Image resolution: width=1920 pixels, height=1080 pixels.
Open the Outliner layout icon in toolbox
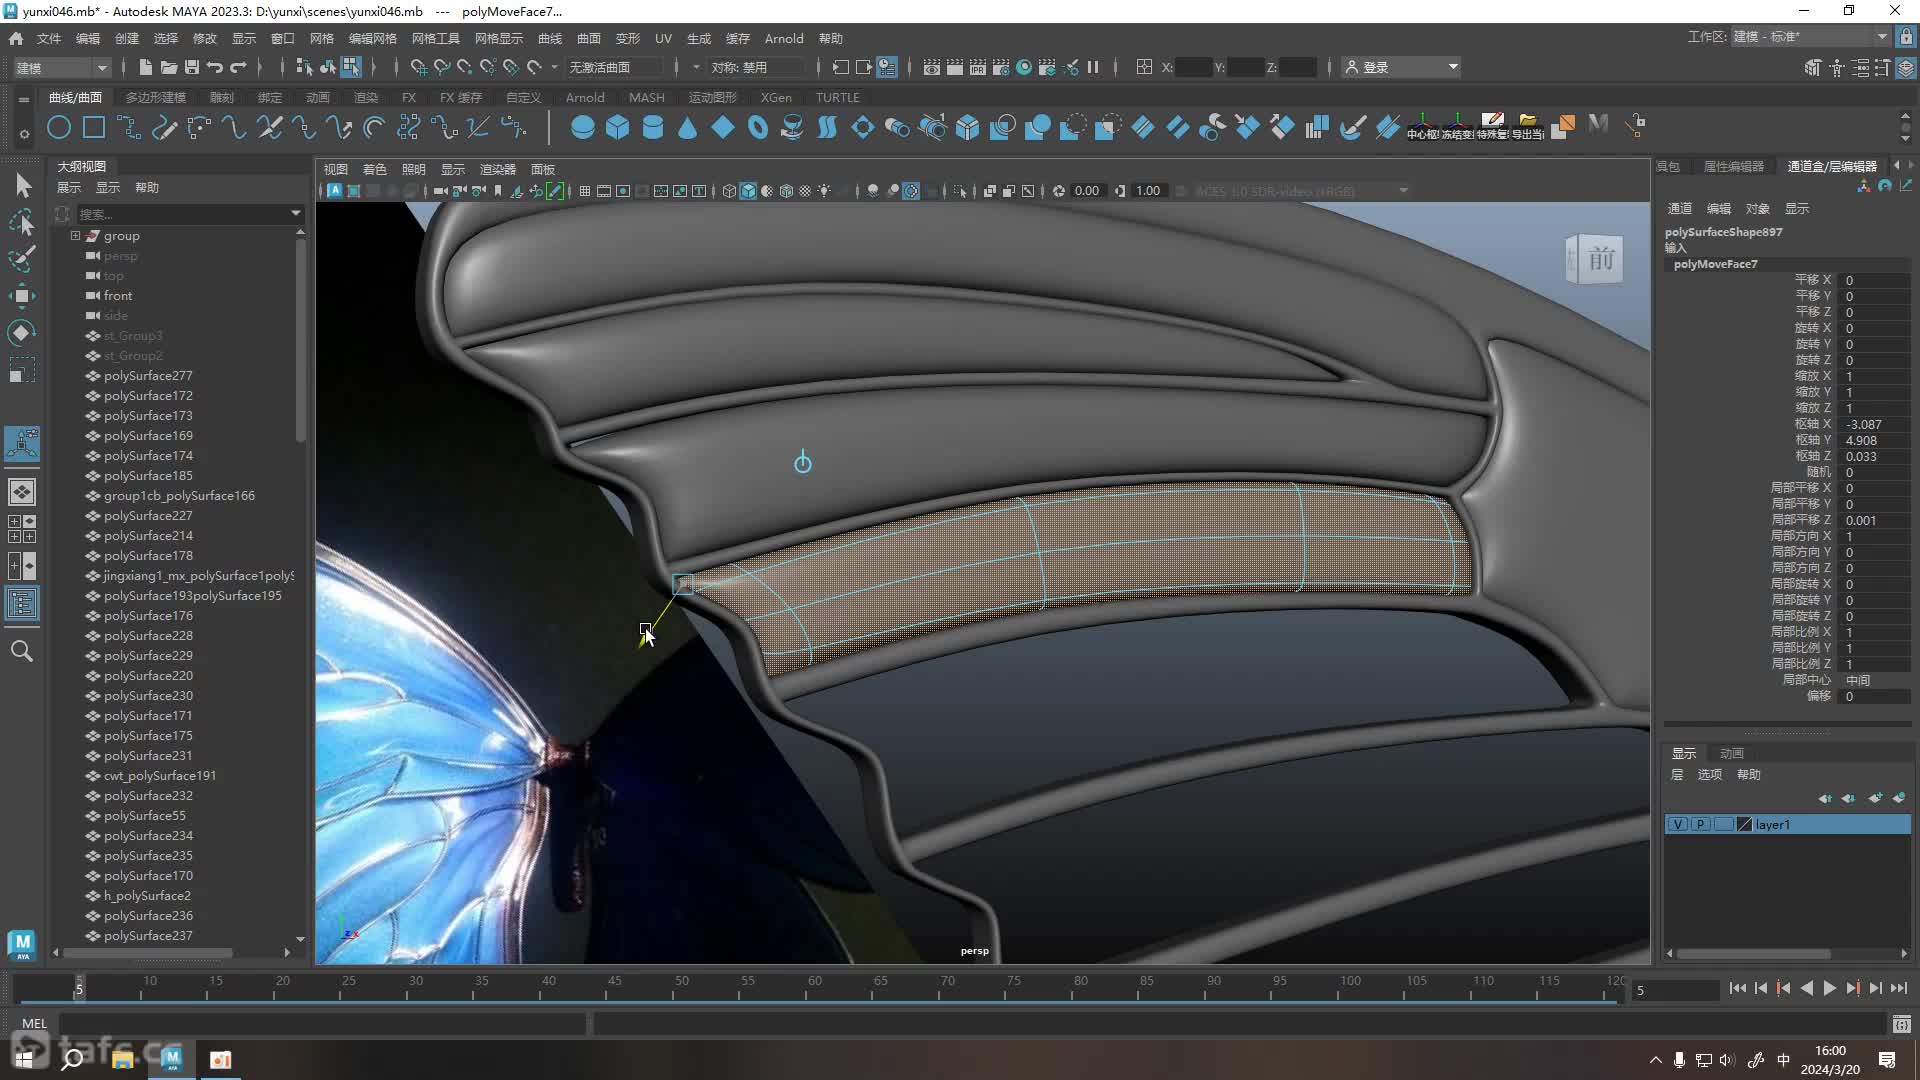(x=22, y=603)
